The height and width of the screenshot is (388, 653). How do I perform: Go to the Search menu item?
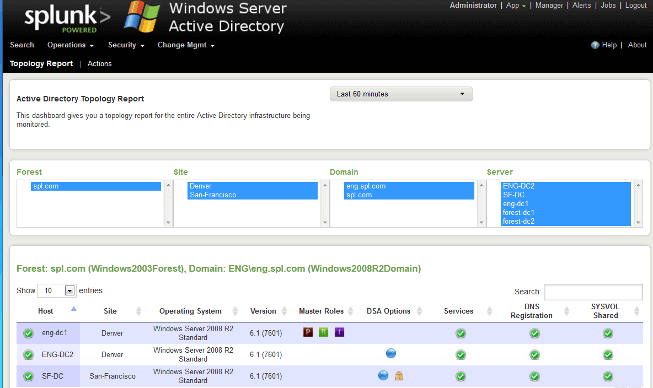[22, 45]
